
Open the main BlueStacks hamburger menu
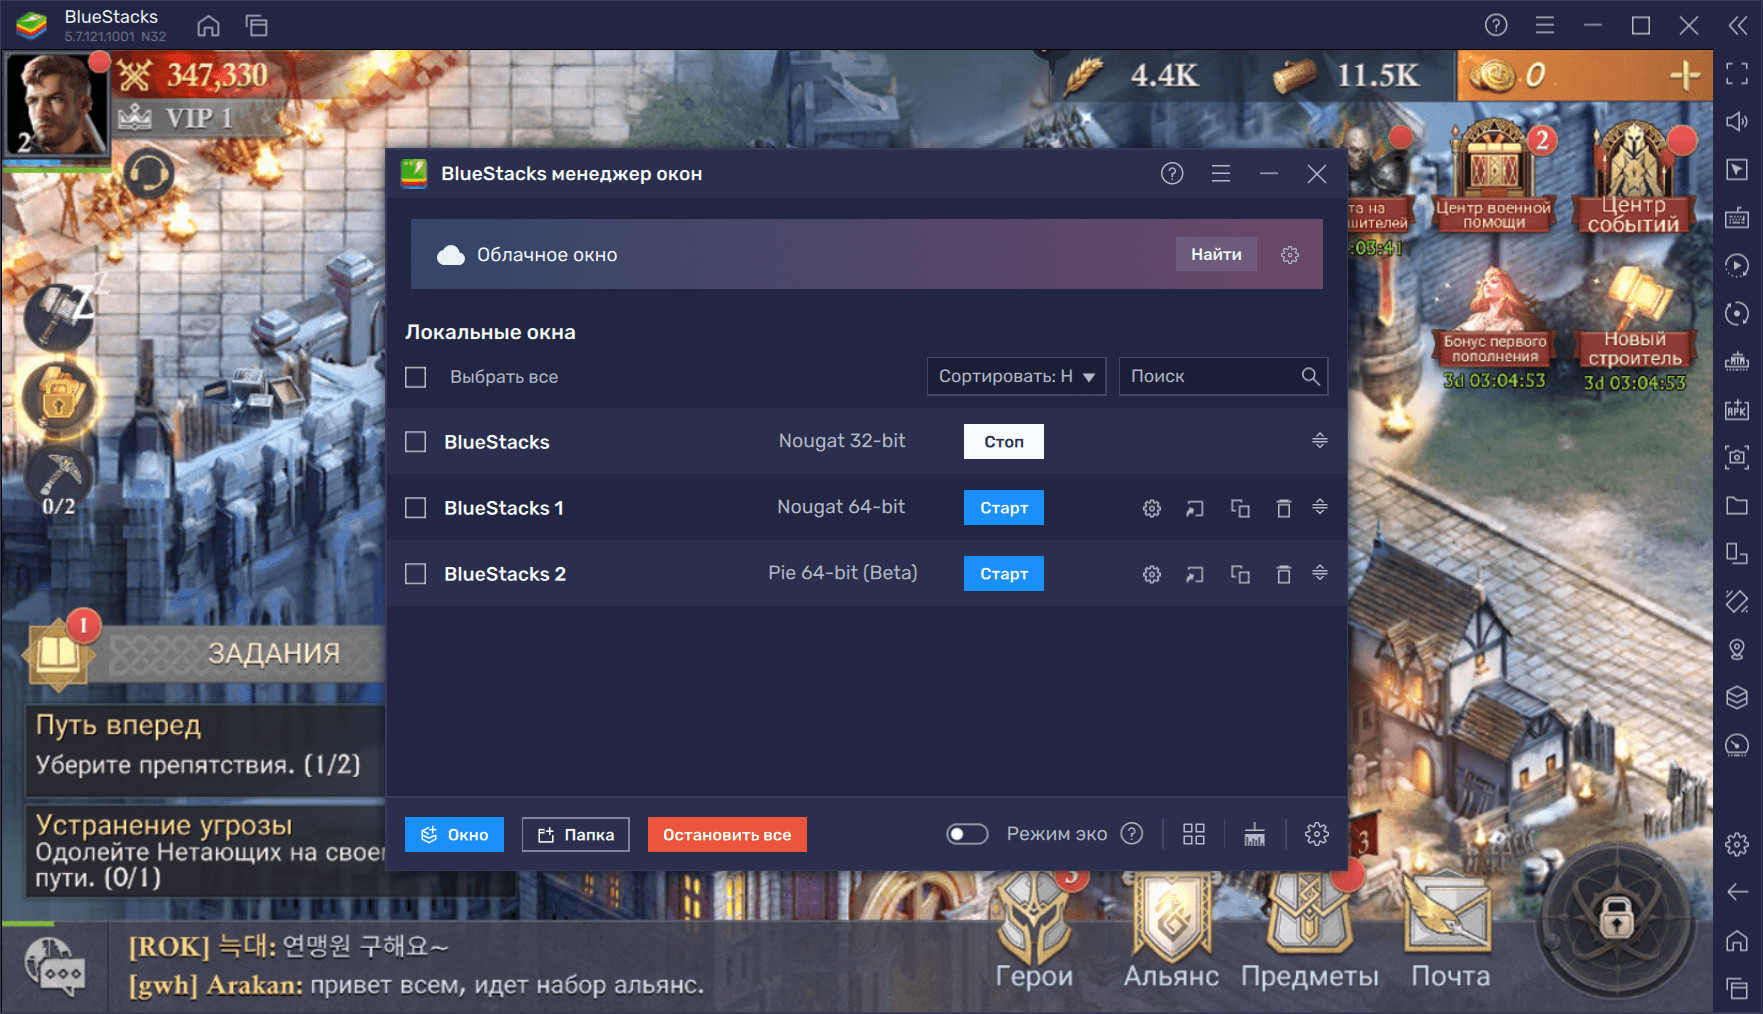[1545, 25]
